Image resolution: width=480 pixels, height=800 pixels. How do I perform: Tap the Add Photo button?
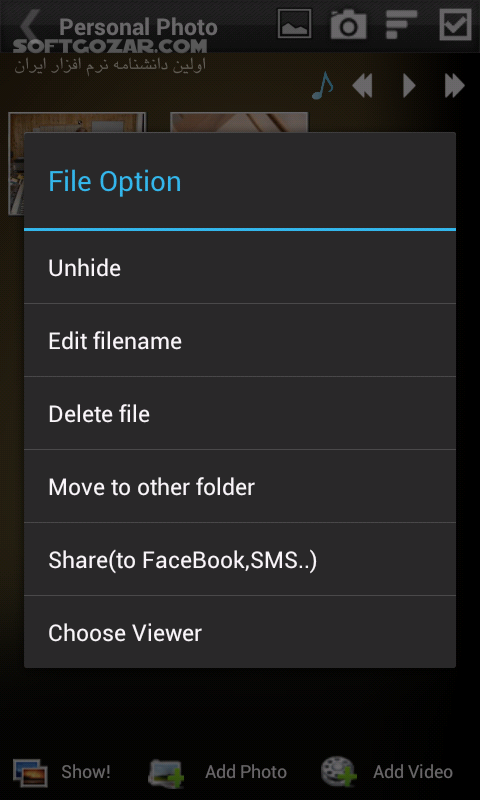218,771
